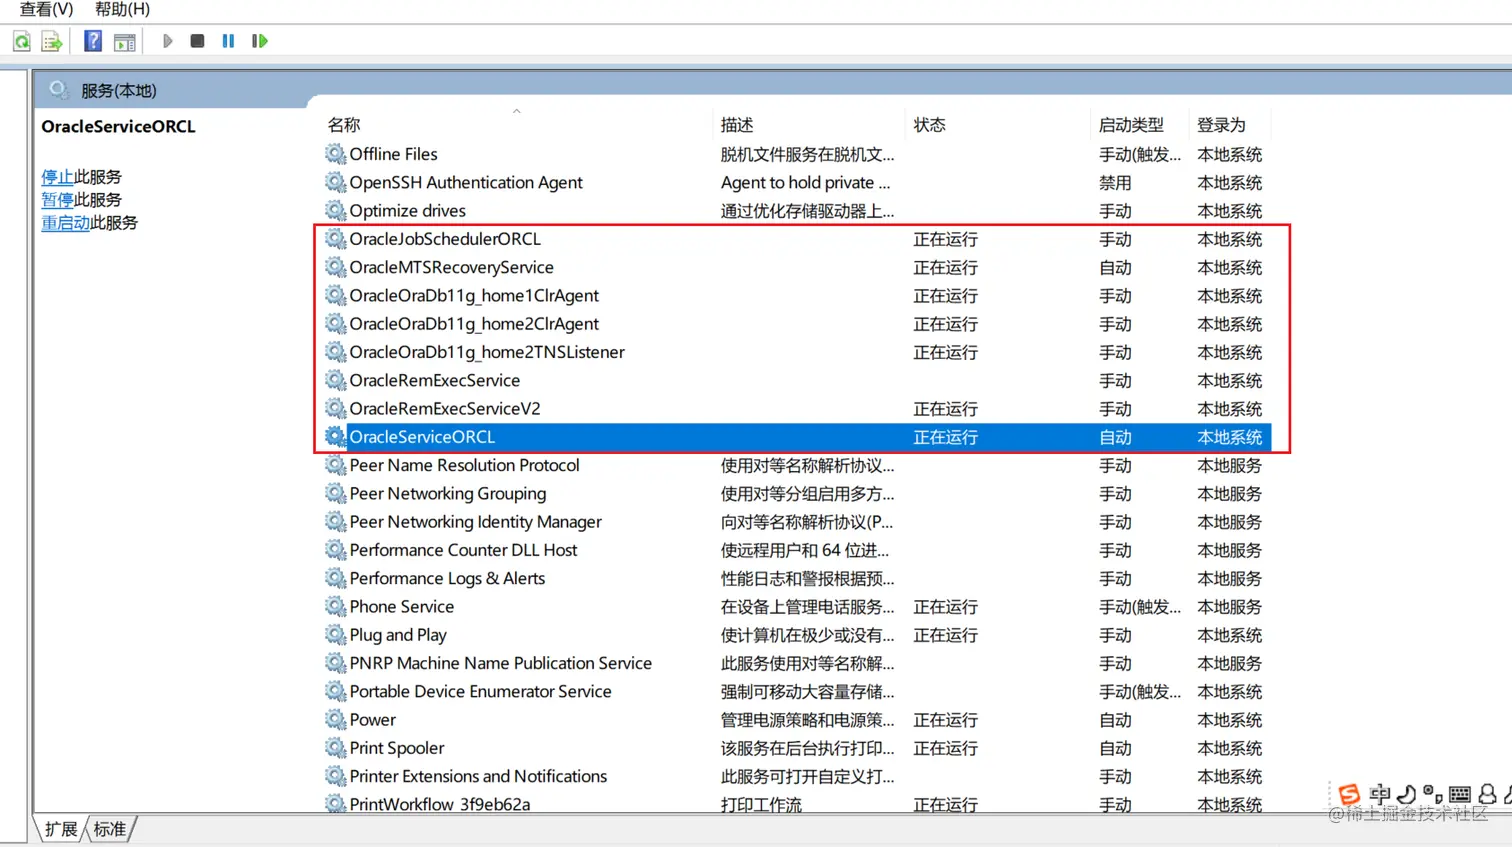Click the 暂停 link to pause service
The image size is (1512, 847).
click(57, 200)
